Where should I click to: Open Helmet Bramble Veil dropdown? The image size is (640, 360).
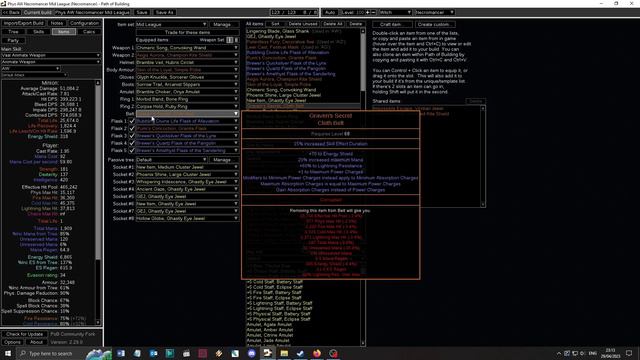(187, 62)
